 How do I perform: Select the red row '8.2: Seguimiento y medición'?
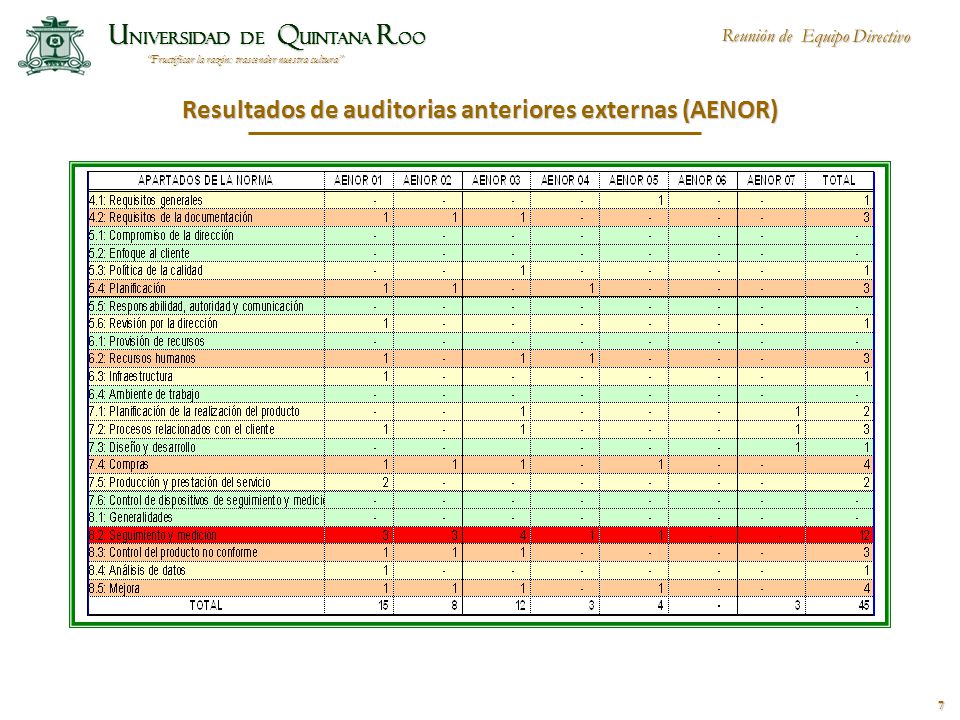pyautogui.click(x=481, y=535)
